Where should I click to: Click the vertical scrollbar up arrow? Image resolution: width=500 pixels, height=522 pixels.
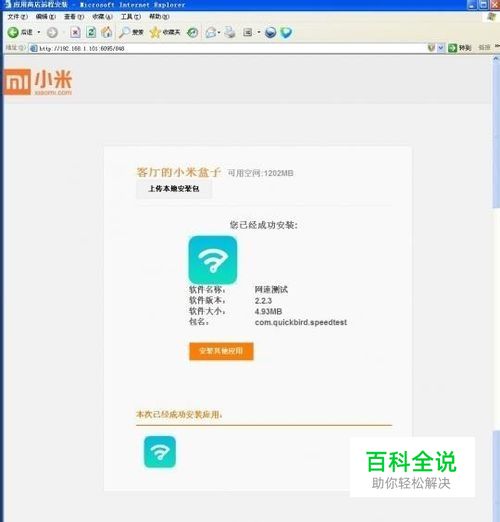[496, 59]
